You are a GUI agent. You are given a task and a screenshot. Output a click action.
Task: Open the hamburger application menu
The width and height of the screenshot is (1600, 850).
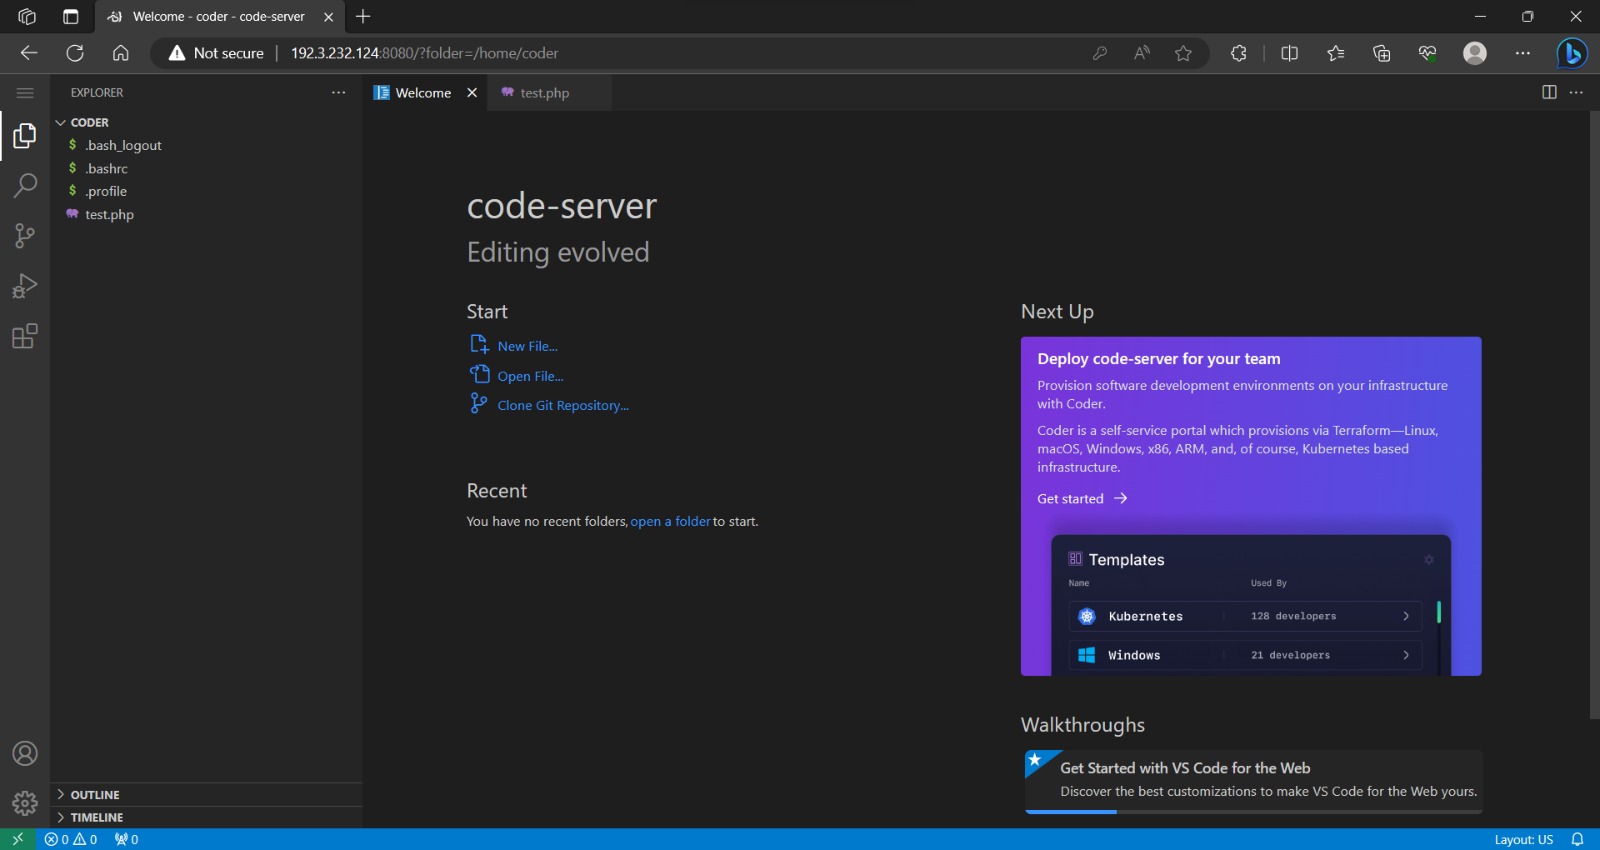(25, 93)
